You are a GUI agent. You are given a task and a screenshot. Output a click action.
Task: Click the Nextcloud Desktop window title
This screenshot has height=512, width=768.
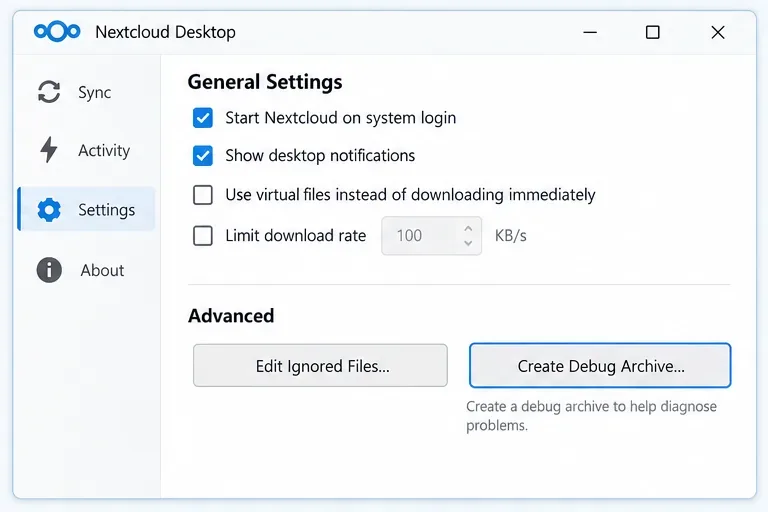(166, 32)
